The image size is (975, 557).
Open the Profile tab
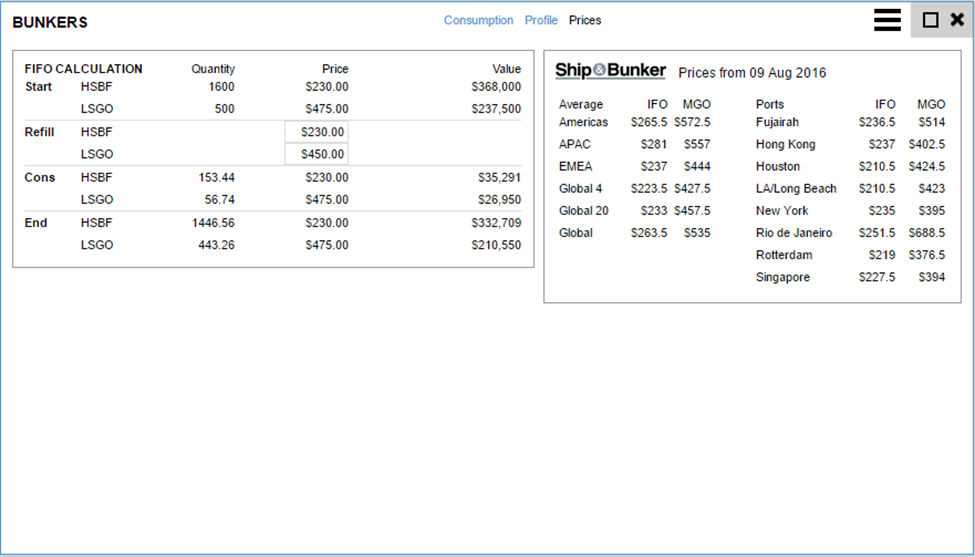[x=541, y=20]
